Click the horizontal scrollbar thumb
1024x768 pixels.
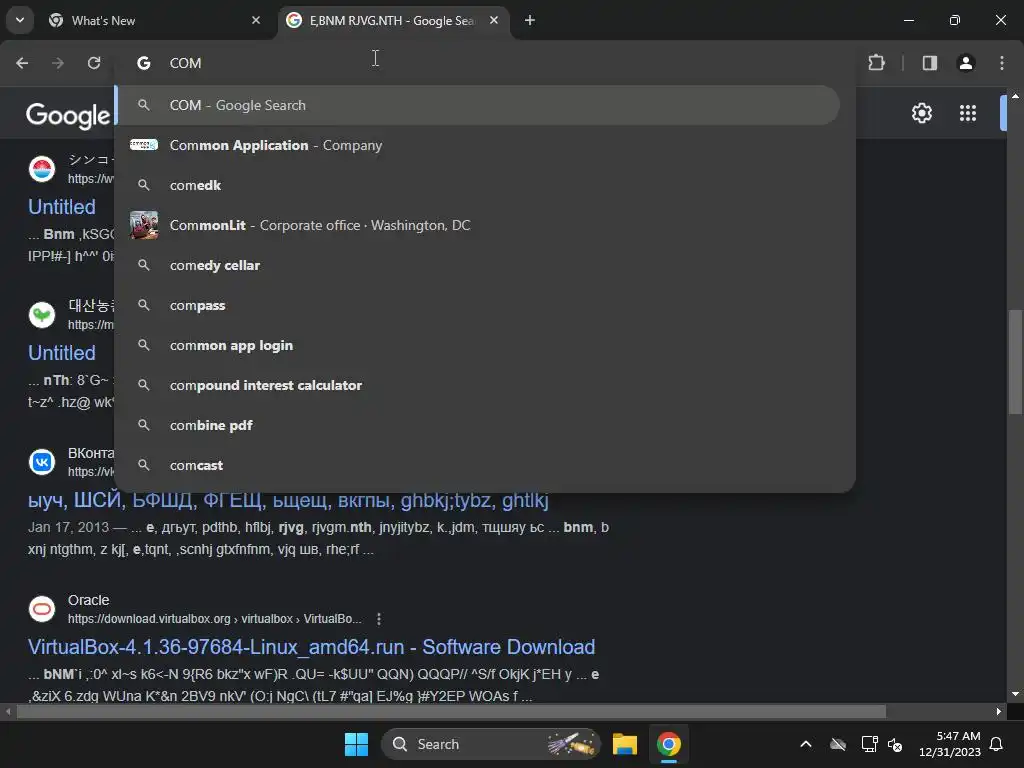(451, 711)
